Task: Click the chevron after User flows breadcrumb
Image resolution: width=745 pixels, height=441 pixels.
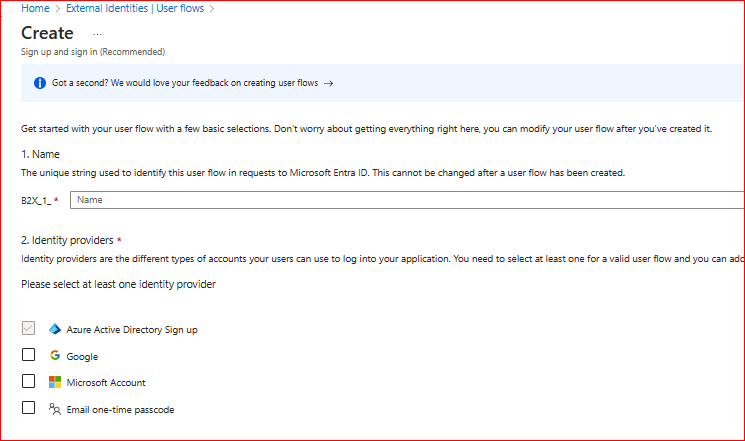Action: tap(212, 9)
